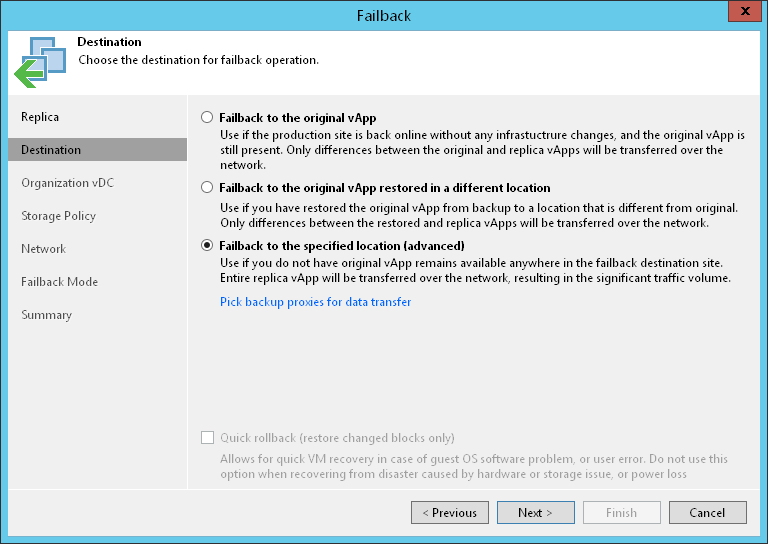768x544 pixels.
Task: Jump to the Network step
Action: coord(43,249)
